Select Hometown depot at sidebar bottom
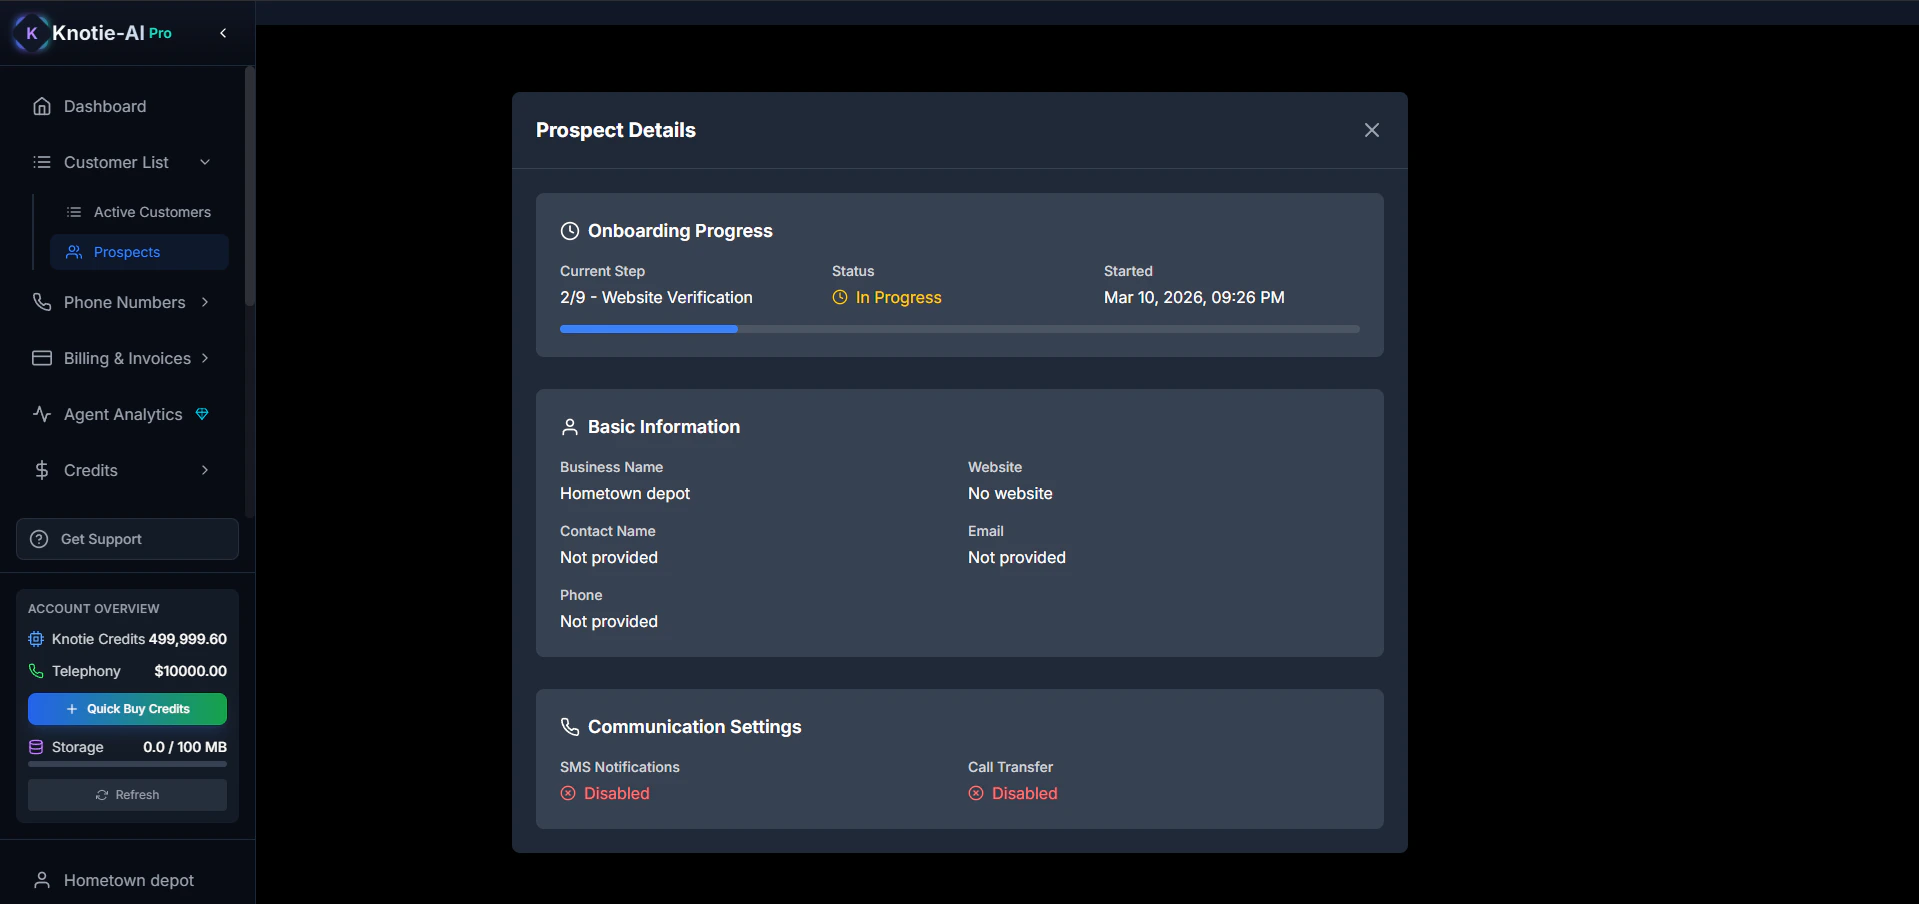 coord(127,880)
